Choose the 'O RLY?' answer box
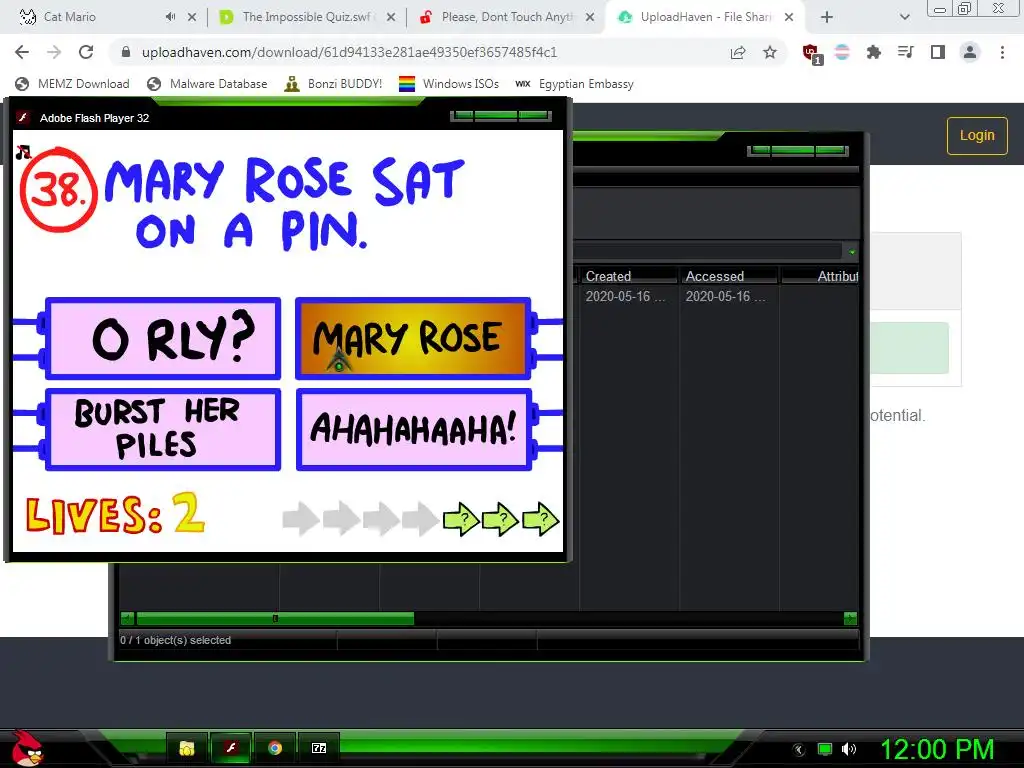1024x768 pixels. [163, 338]
